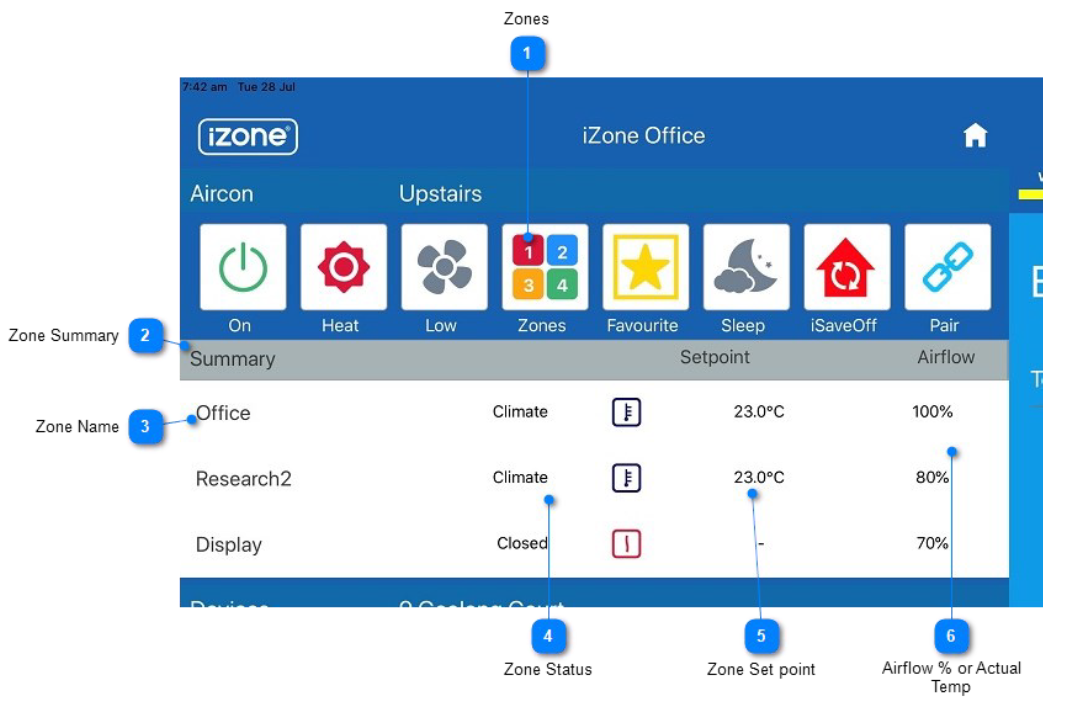Click the Airflow column header

click(x=946, y=357)
